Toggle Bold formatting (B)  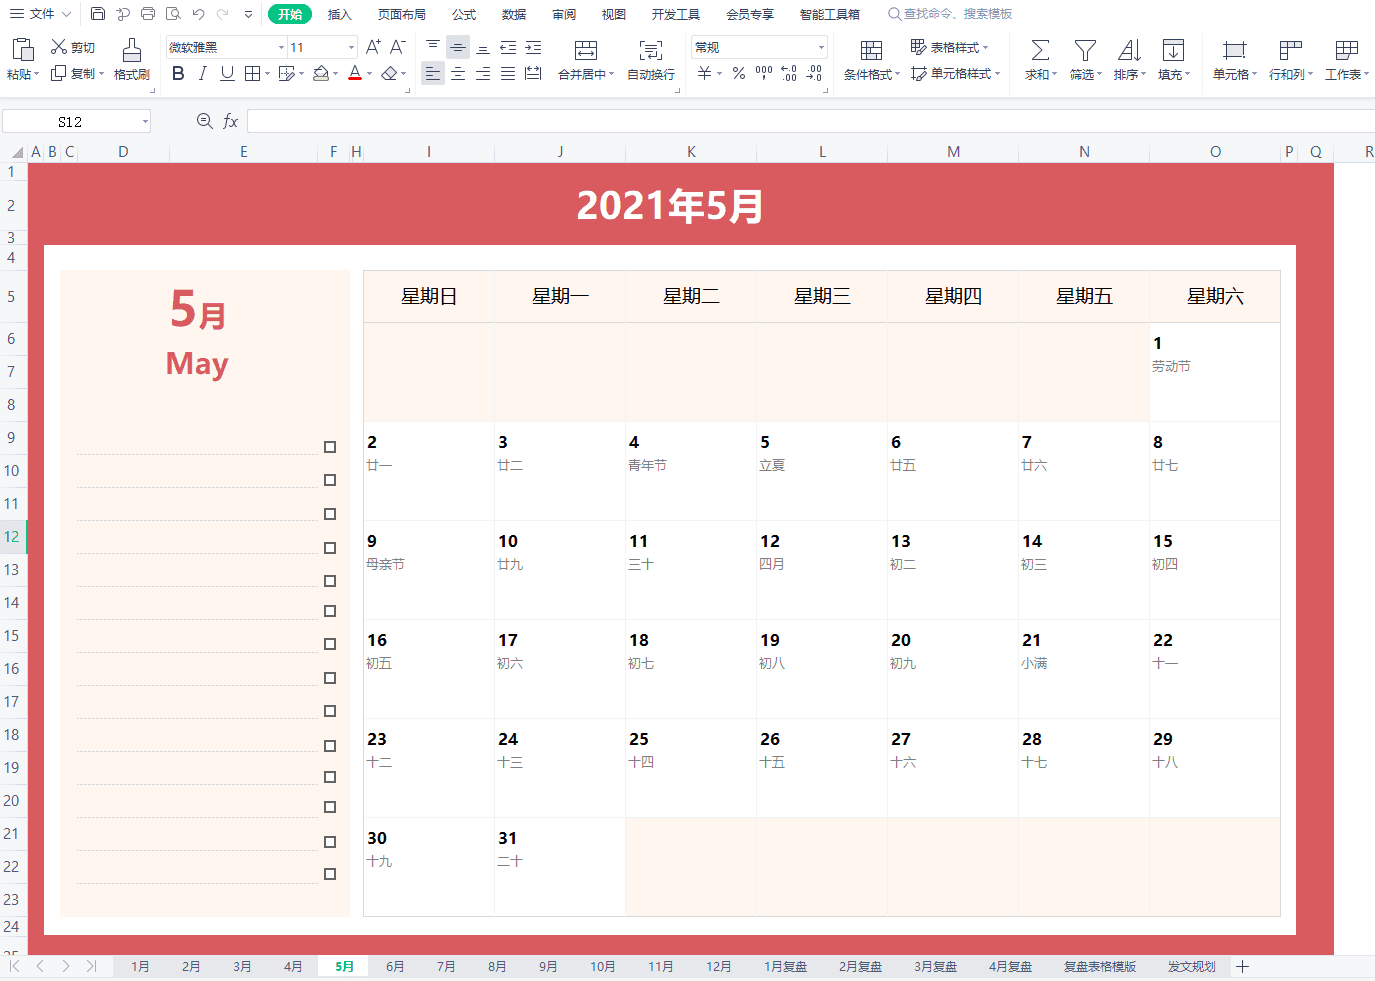click(x=178, y=73)
